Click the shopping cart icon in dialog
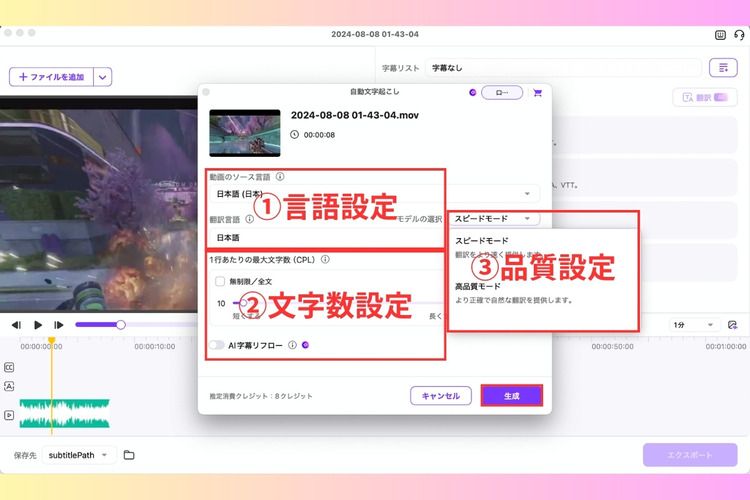This screenshot has width=750, height=500. (538, 93)
